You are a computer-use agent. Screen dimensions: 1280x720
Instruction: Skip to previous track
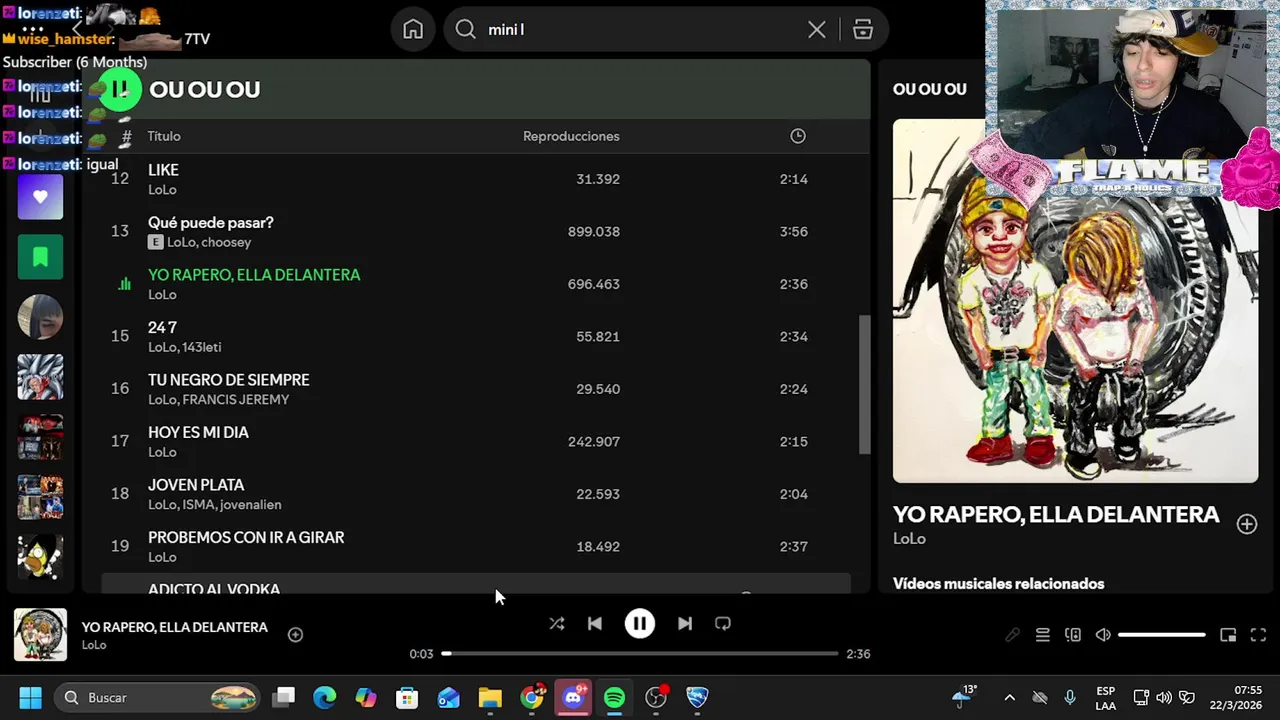[x=595, y=623]
